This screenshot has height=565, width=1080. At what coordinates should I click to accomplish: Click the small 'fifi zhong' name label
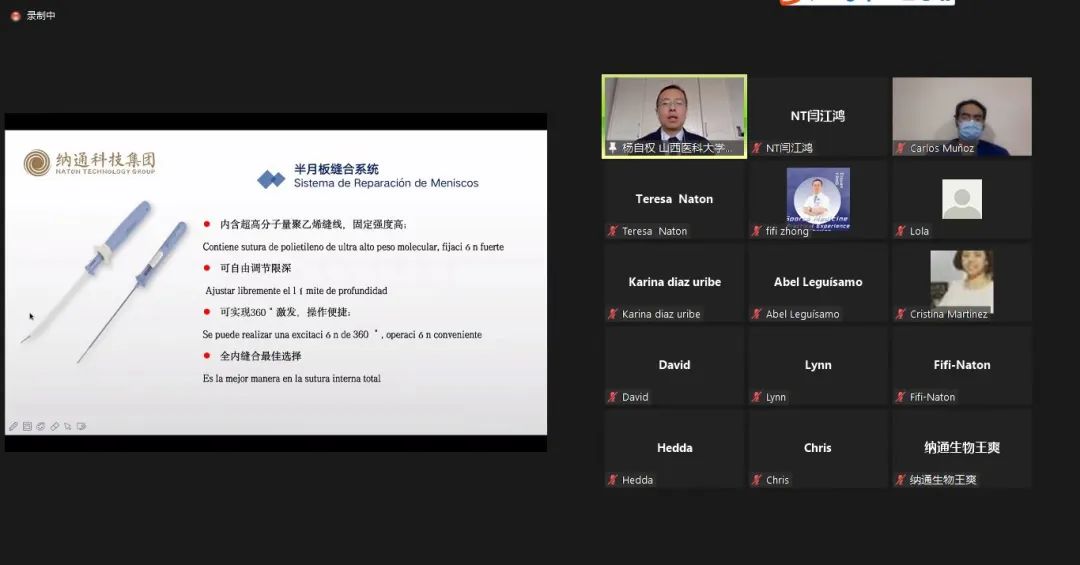787,232
